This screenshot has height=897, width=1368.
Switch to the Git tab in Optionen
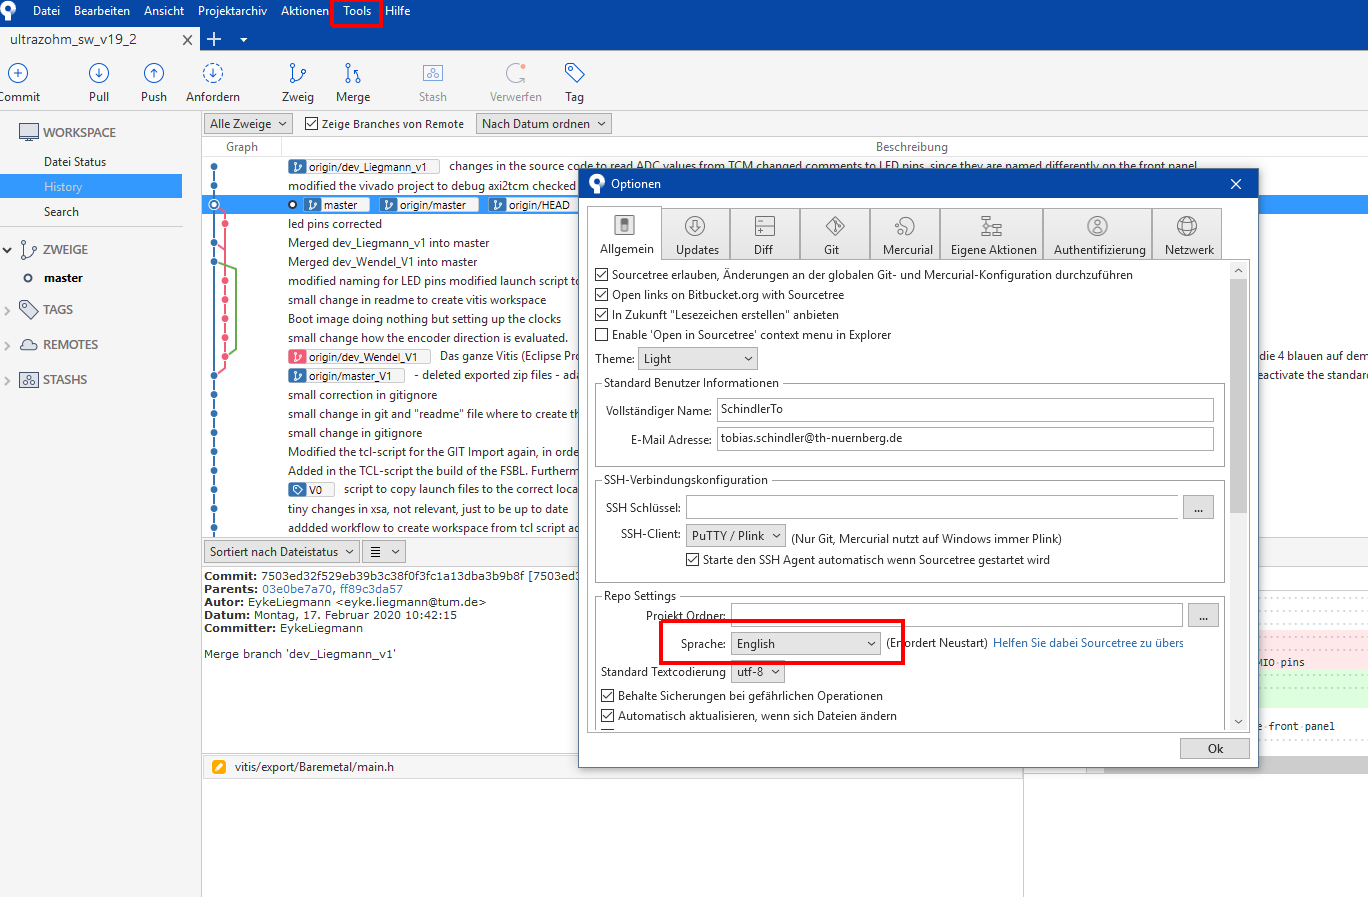pos(834,233)
